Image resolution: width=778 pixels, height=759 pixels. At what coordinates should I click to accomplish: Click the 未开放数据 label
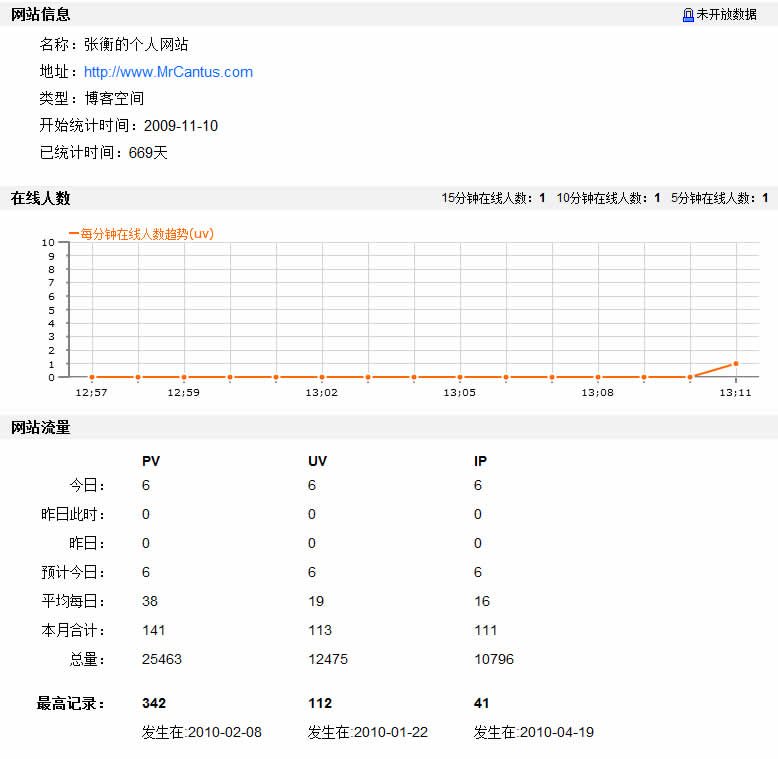[x=726, y=15]
